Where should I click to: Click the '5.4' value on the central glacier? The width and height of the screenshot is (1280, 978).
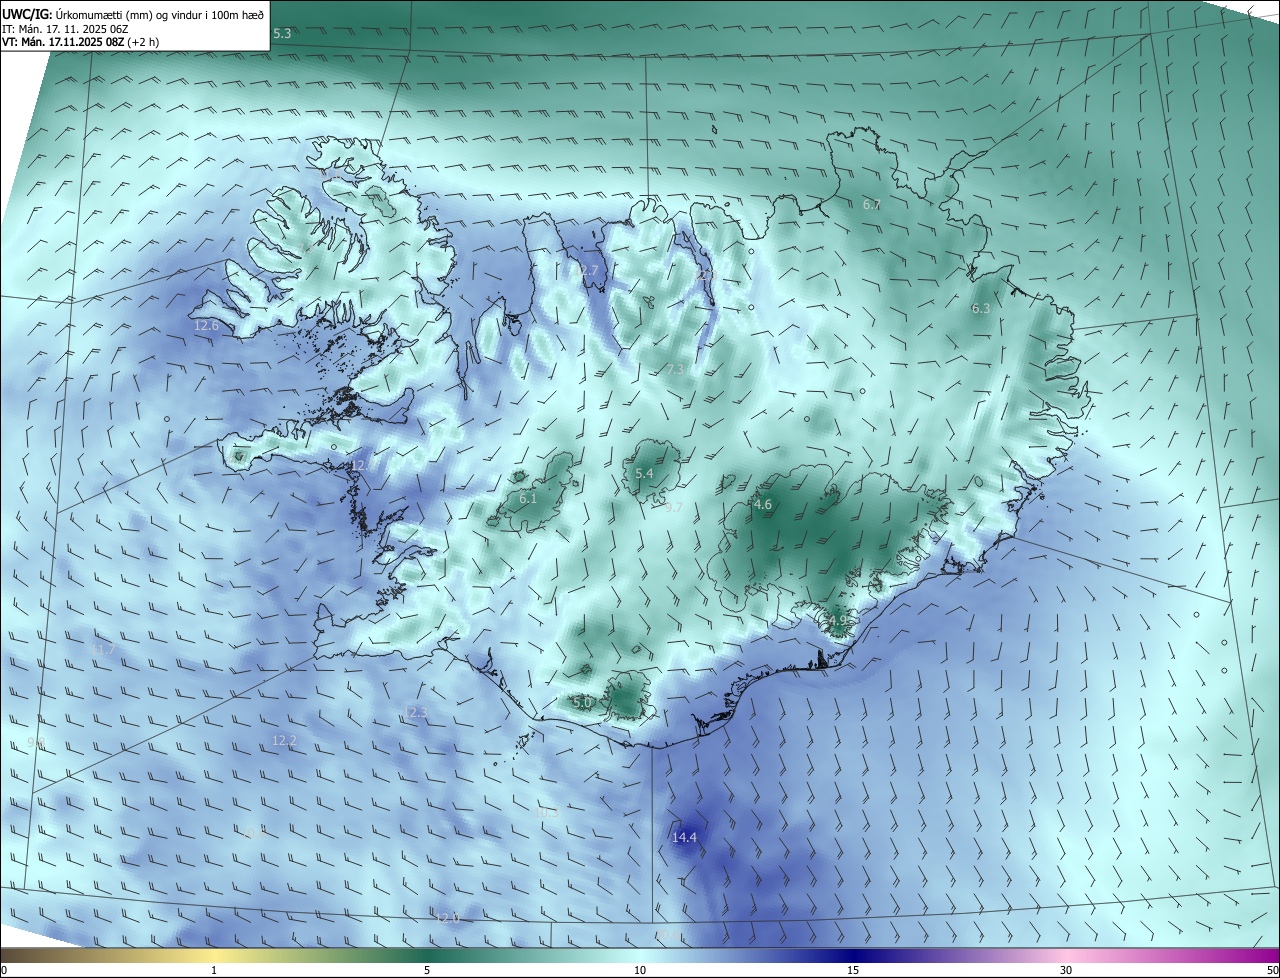[644, 474]
